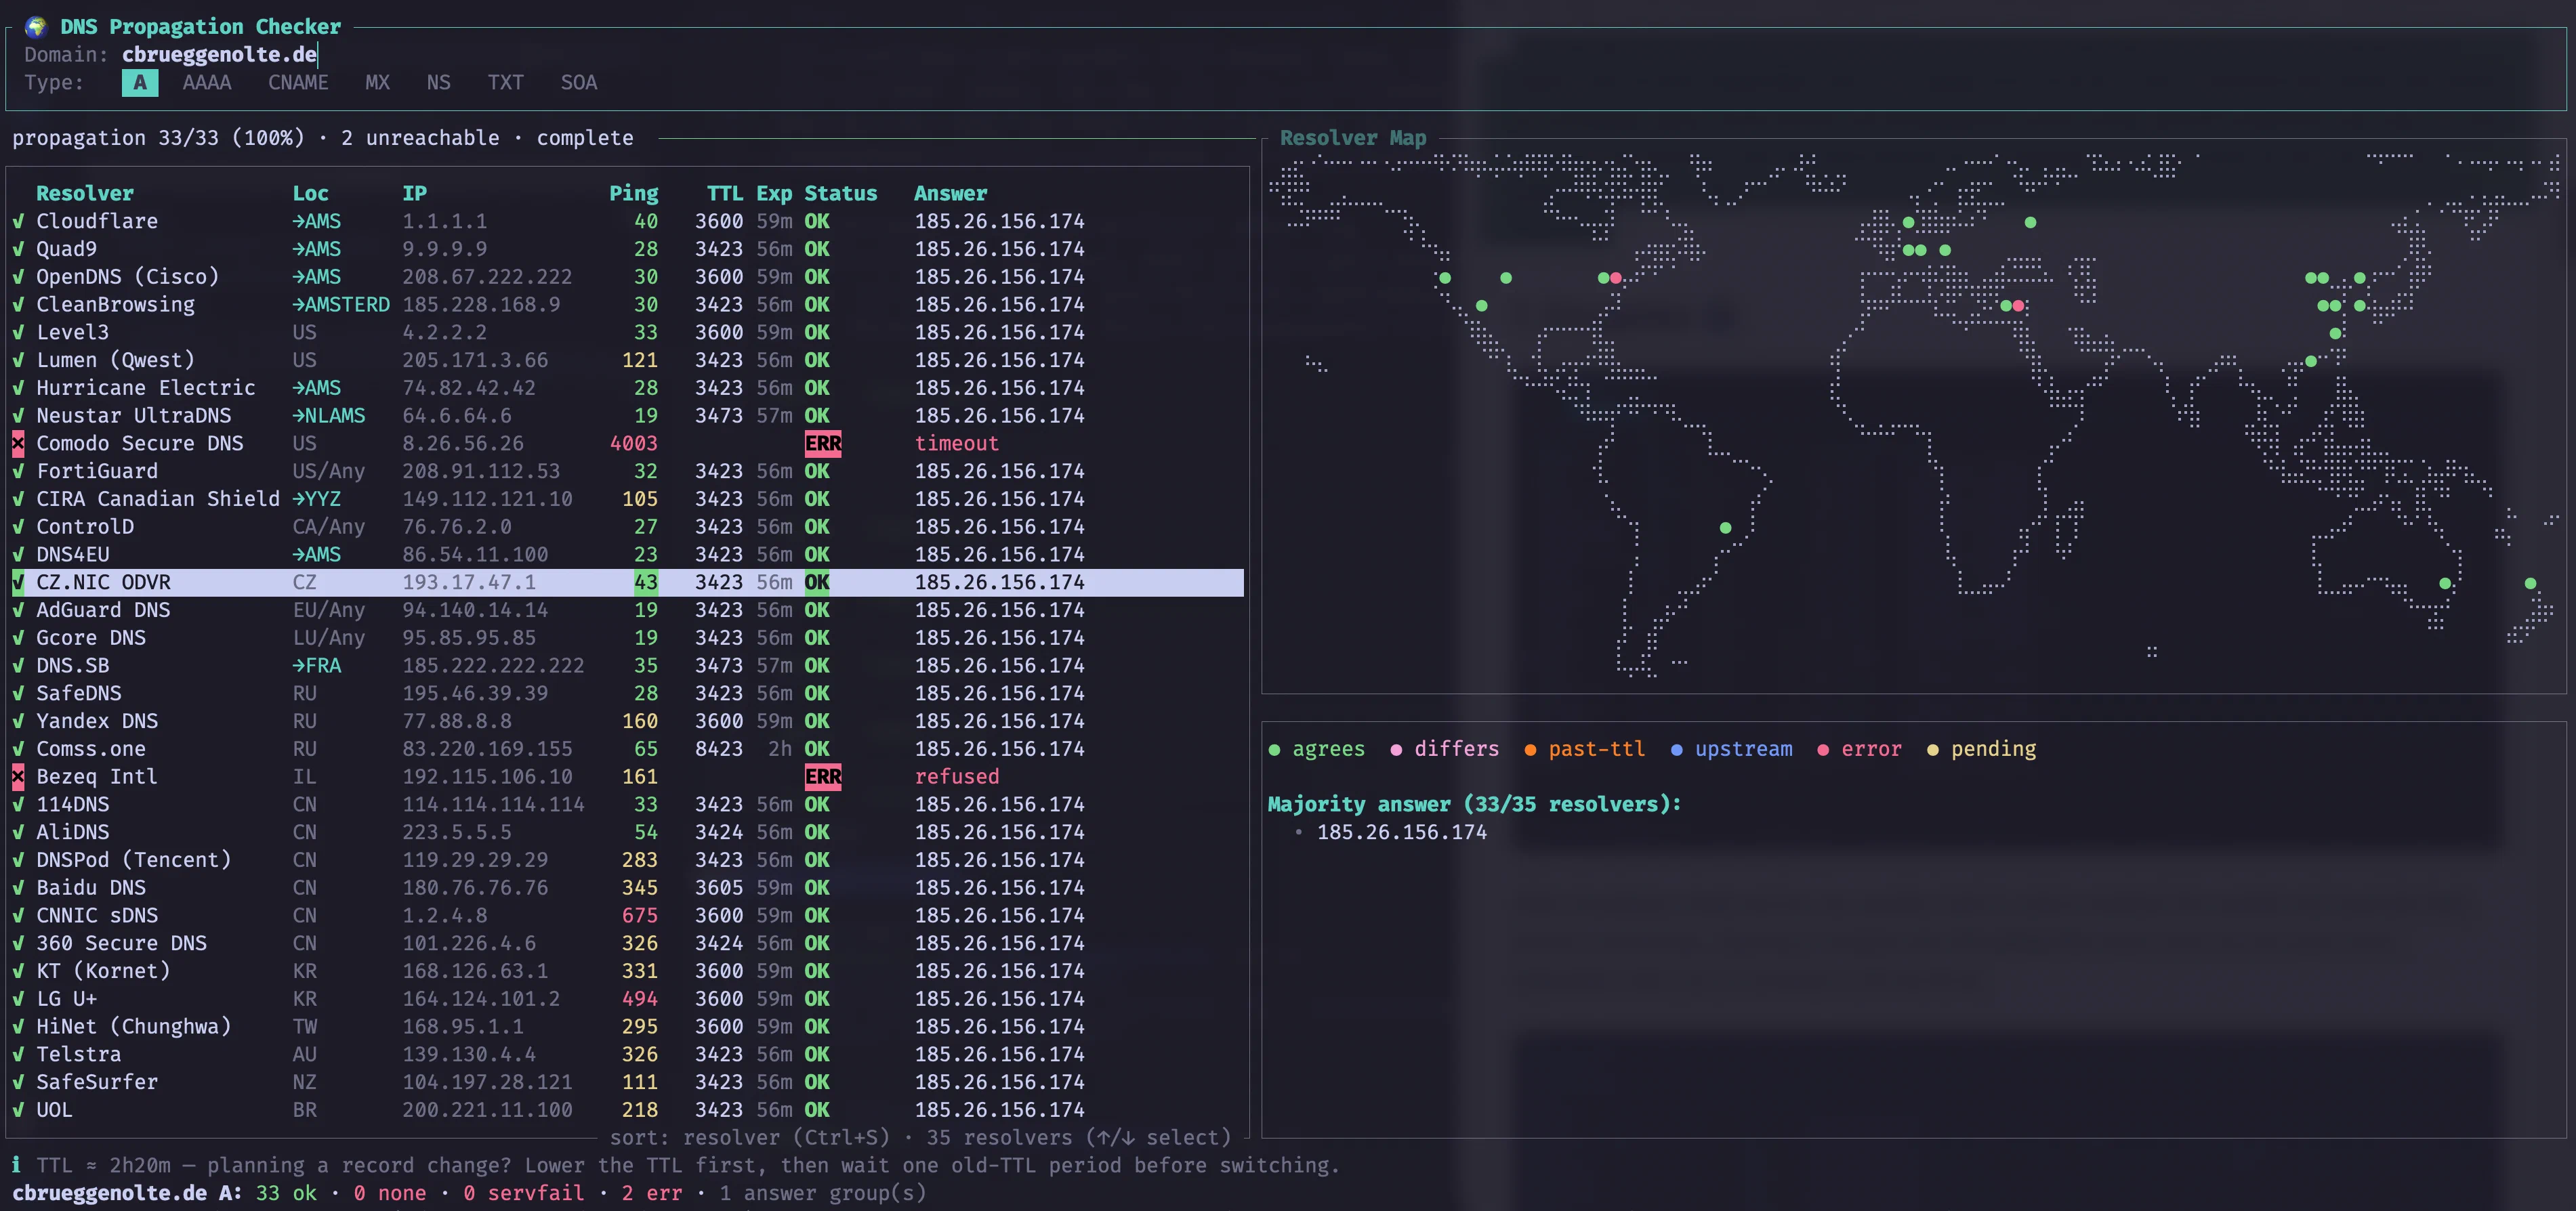
Task: Click the red X icon beside Bezeq Intl
Action: point(18,777)
